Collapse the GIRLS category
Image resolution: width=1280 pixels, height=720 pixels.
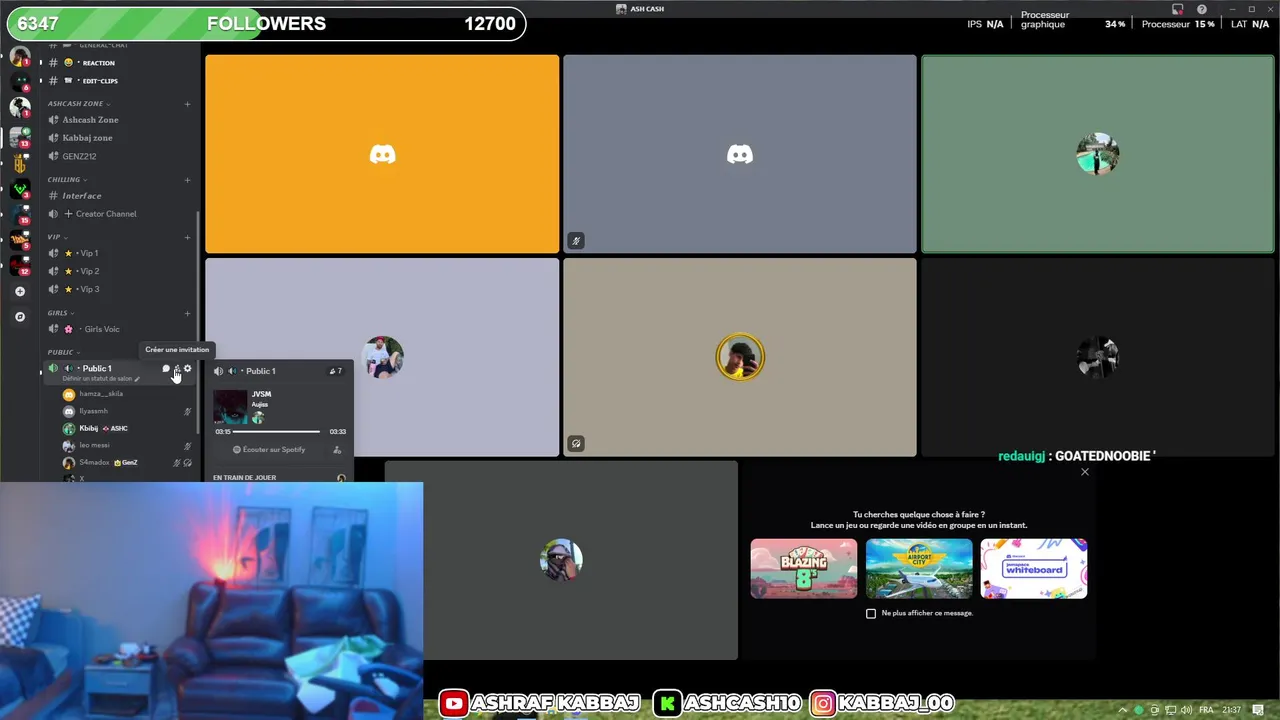tap(60, 313)
